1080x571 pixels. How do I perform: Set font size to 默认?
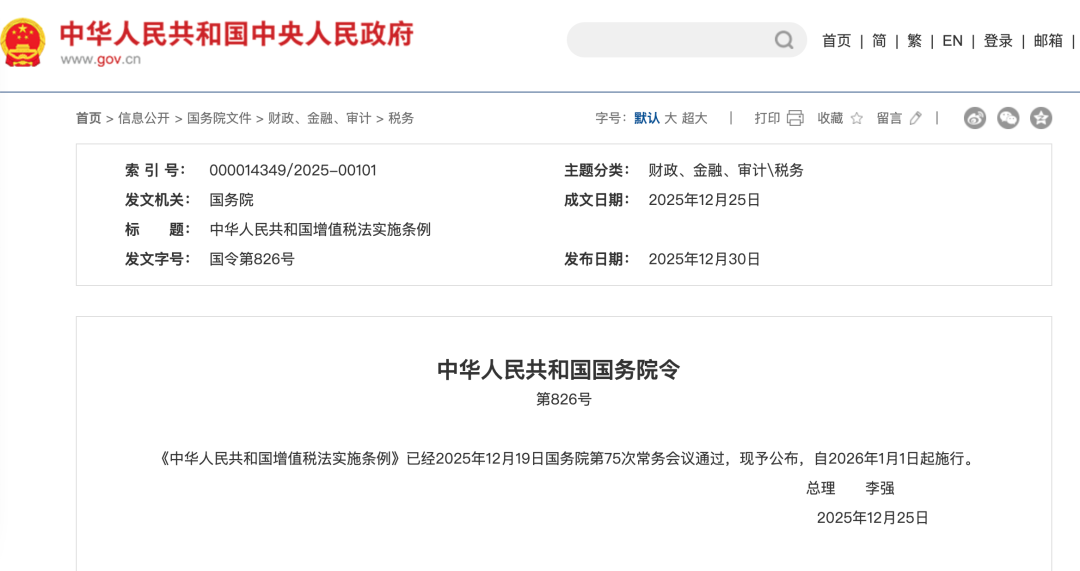coord(646,118)
